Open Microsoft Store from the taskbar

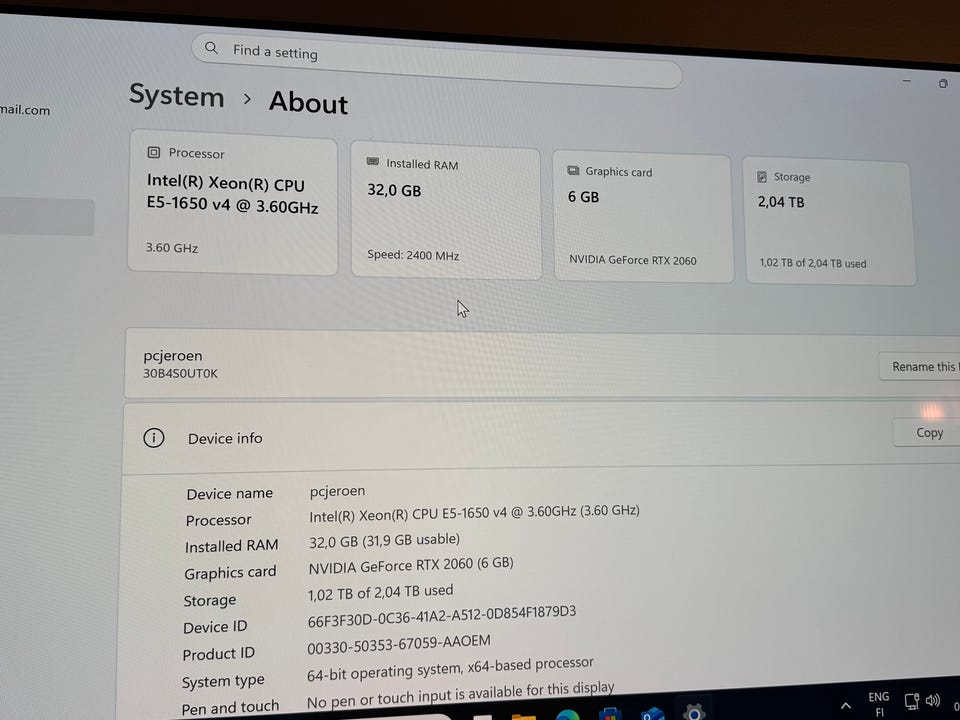(x=610, y=714)
